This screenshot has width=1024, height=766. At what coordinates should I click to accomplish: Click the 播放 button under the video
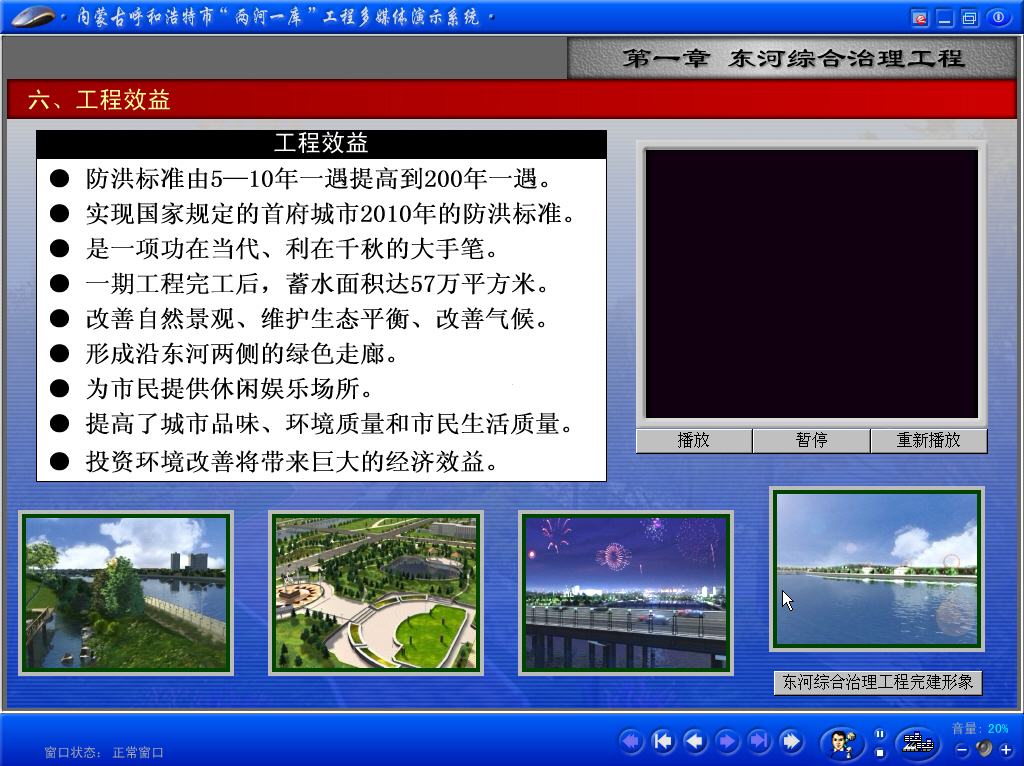click(694, 441)
